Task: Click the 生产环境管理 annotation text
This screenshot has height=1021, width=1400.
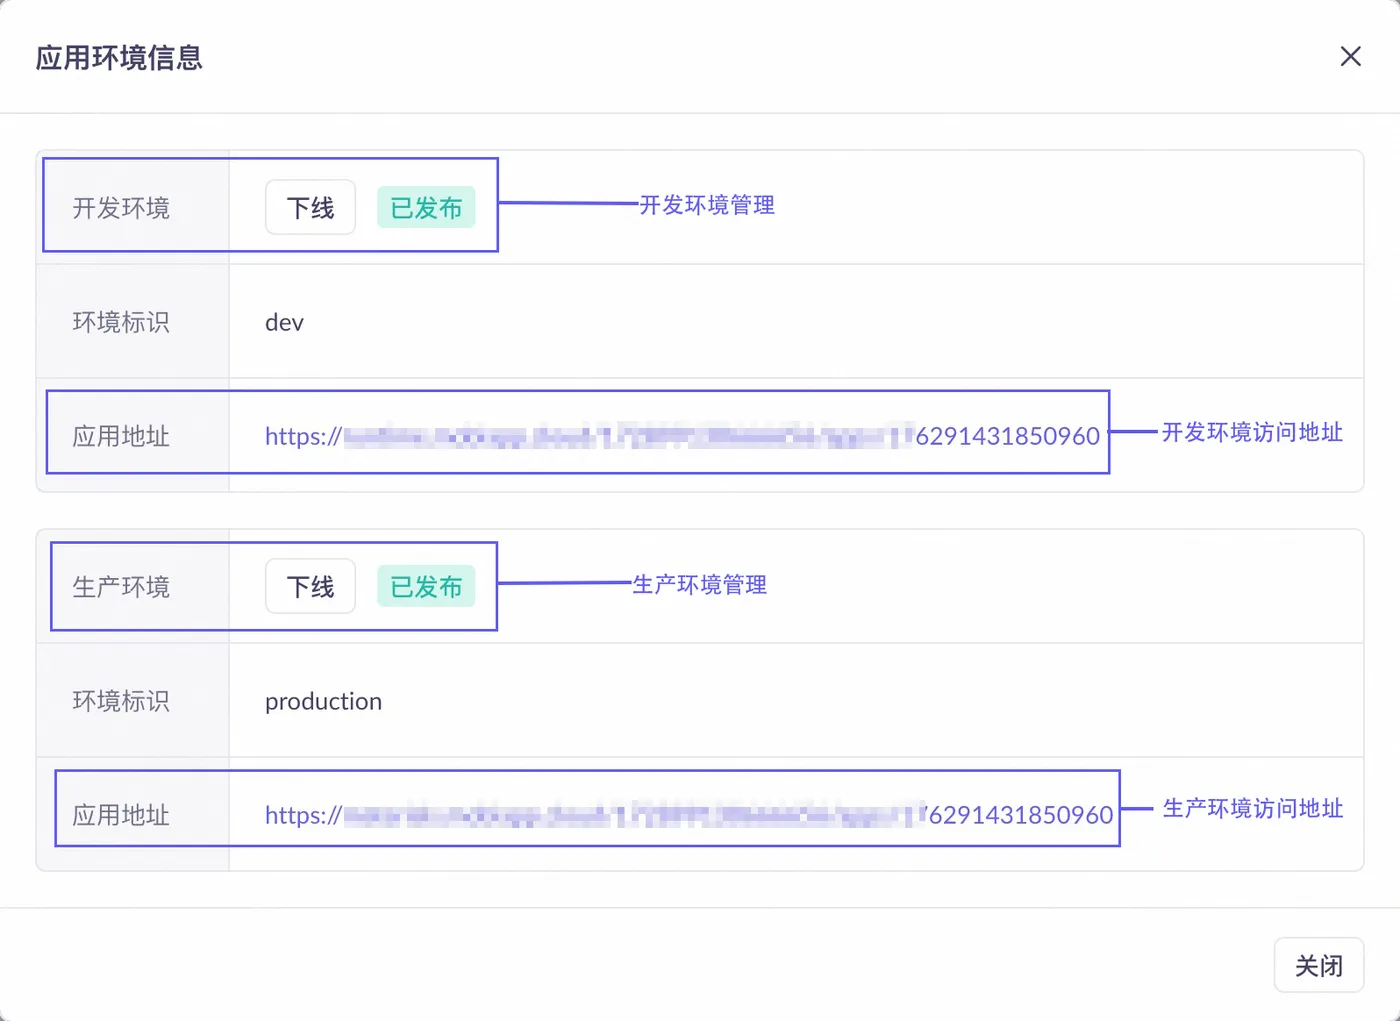Action: [x=700, y=585]
